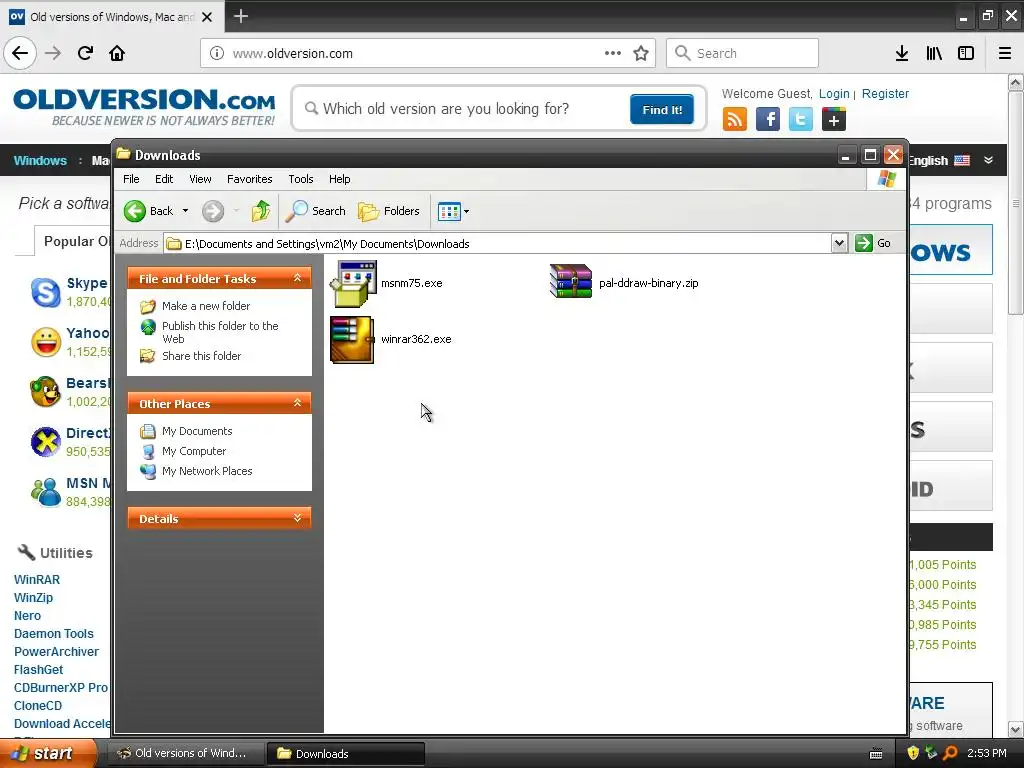Viewport: 1024px width, 768px height.
Task: Click the Firefox Search box
Action: click(743, 53)
